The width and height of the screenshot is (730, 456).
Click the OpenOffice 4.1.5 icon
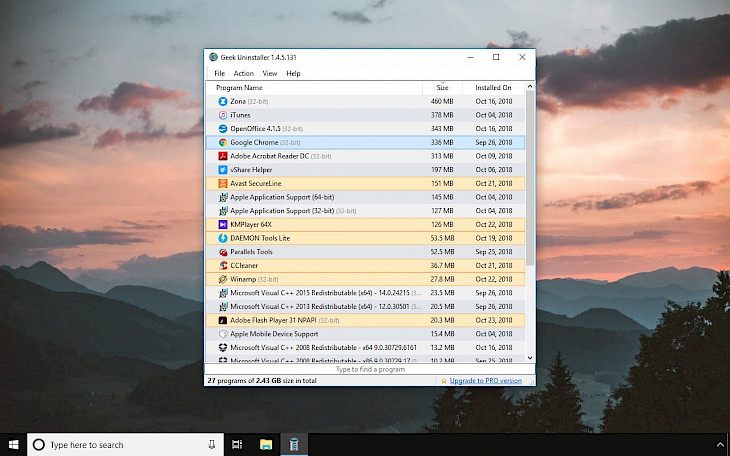223,129
